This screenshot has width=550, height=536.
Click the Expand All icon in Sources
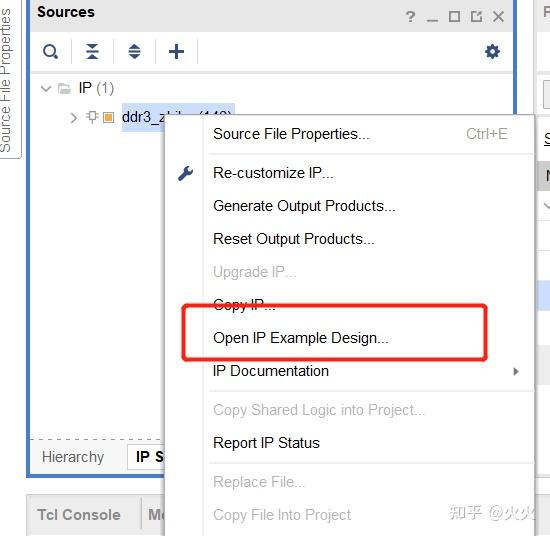134,52
